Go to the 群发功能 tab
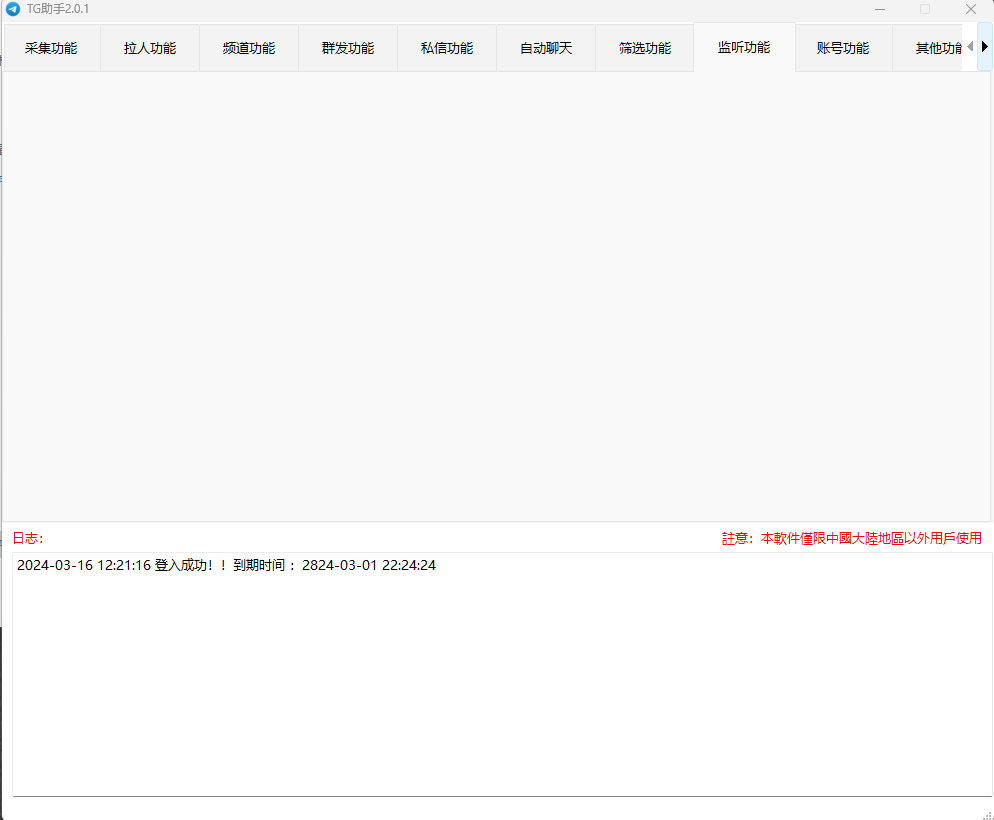 tap(348, 48)
